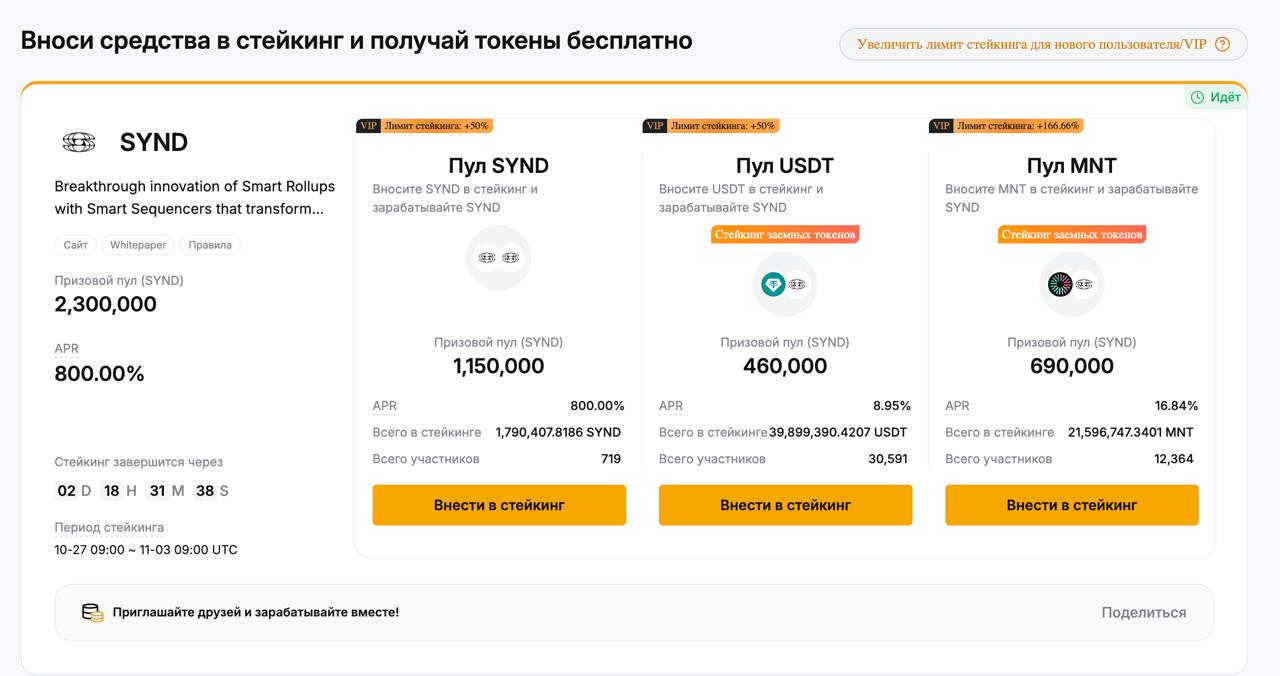Click the MNT coin icon in Пул MNT

(1059, 284)
